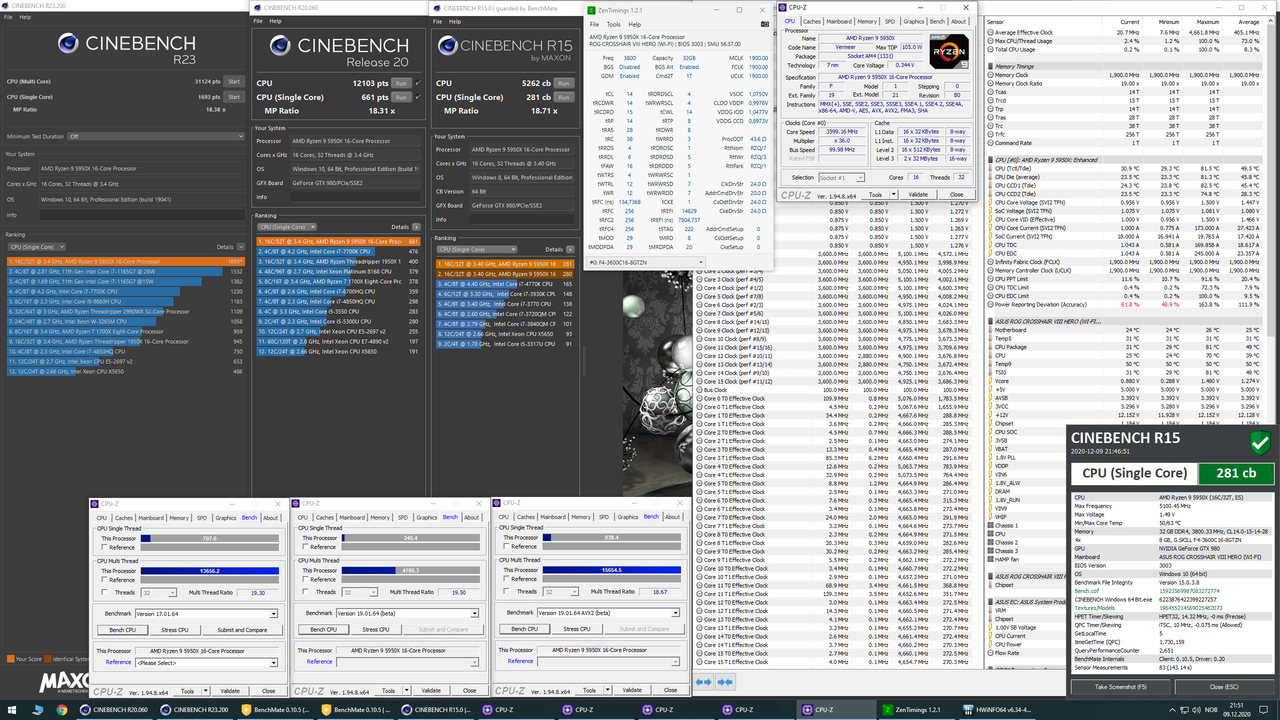This screenshot has height=720, width=1280.
Task: Click CPU (Tctl/Tdie) temperature sensor icon
Action: click(x=991, y=168)
